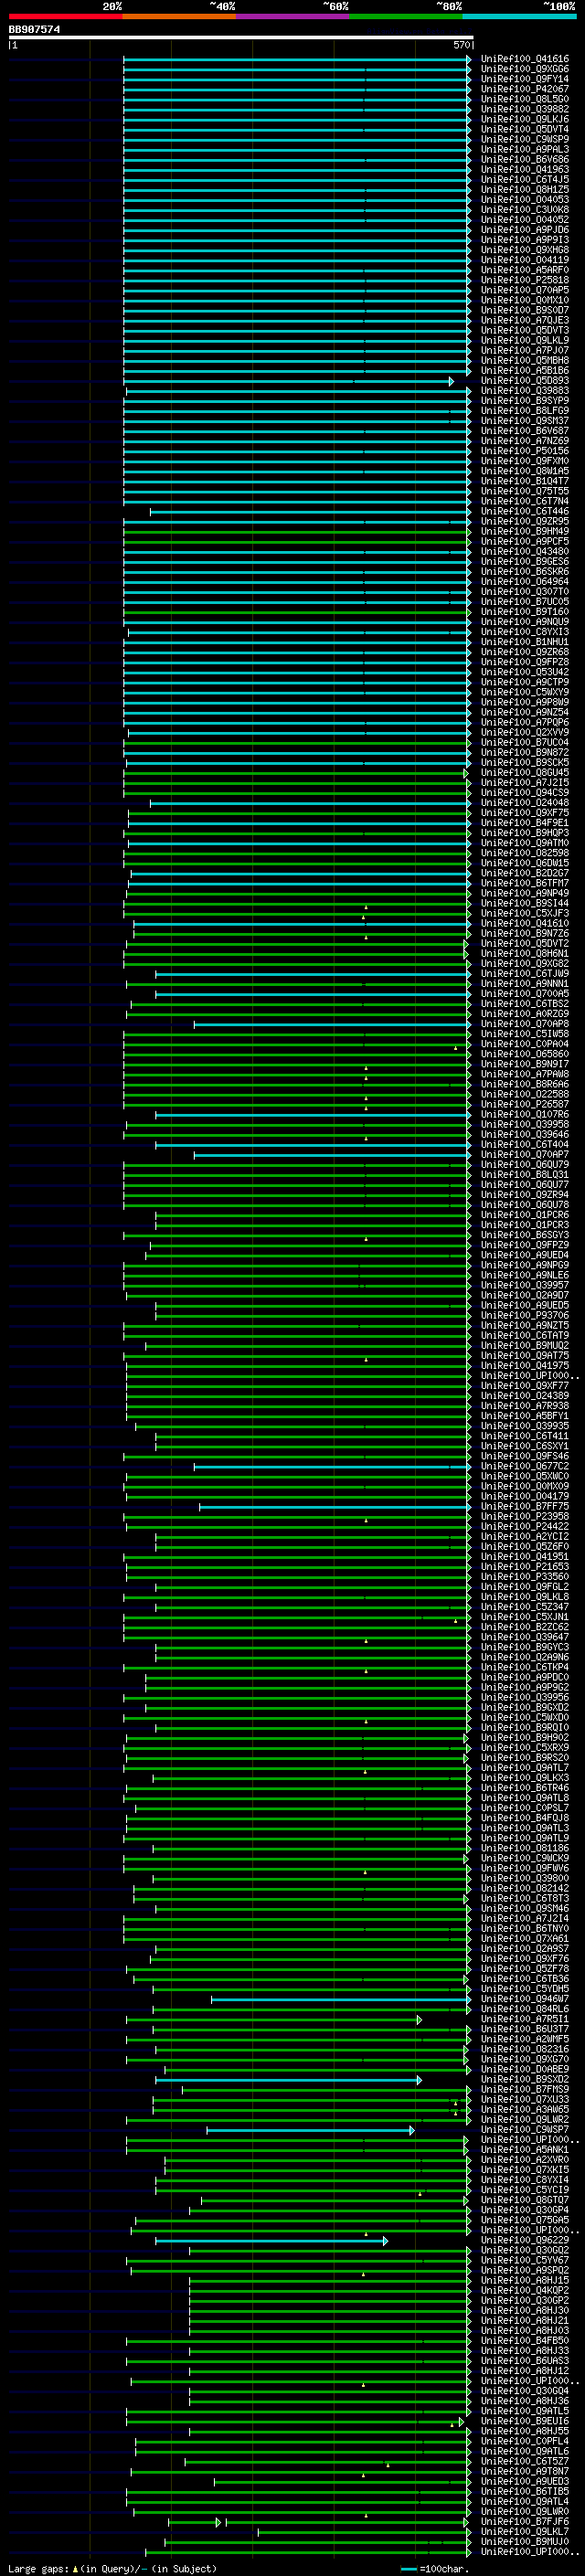This screenshot has height=2576, width=585.
Task: Click the cyan alignment bar of UniRef100_B9SXD2
Action: [x=288, y=2080]
